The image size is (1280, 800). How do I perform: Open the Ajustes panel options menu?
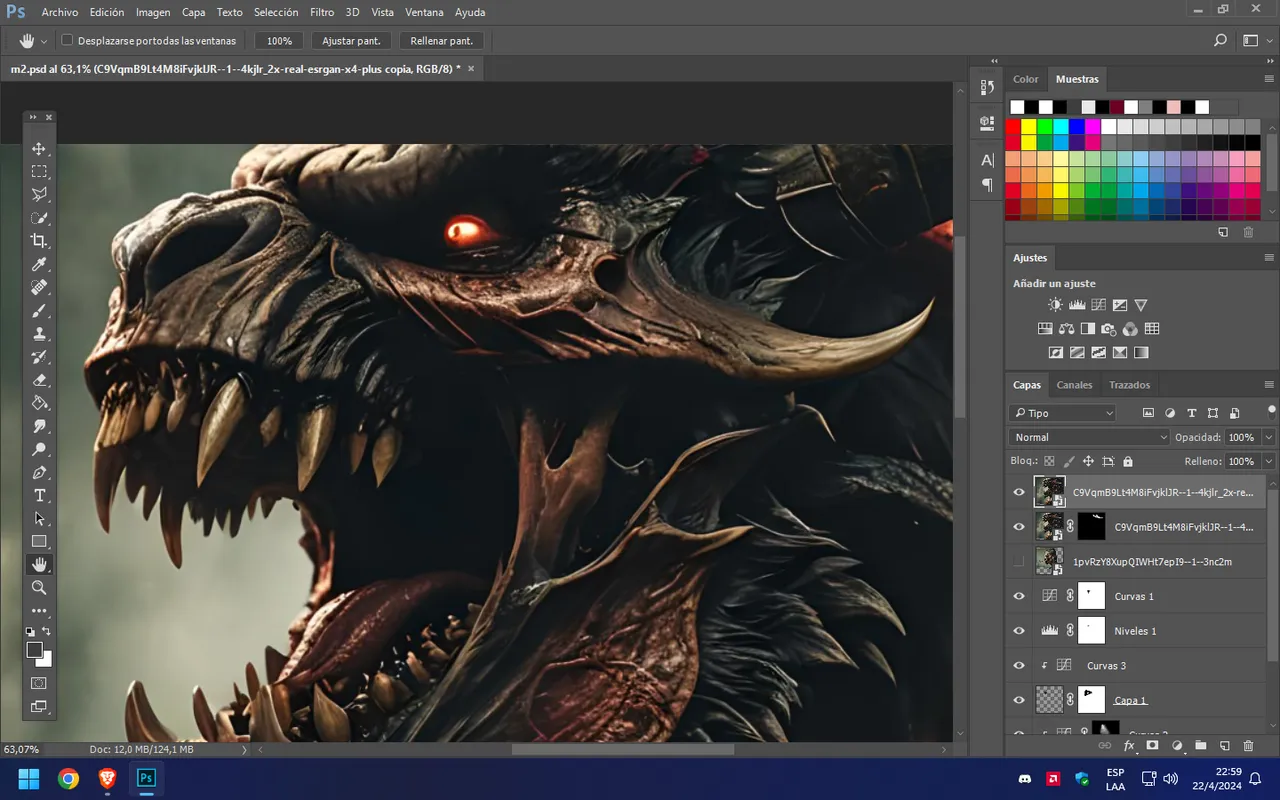click(x=1269, y=258)
